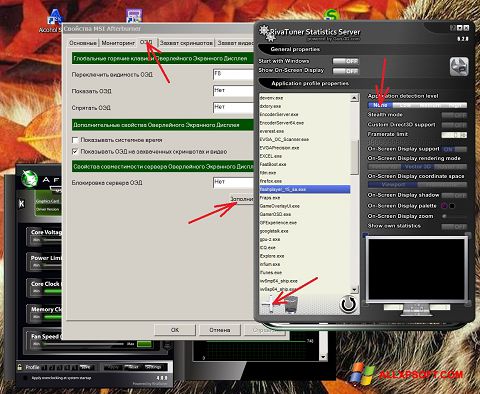Toggle Stealth mode switch

(x=454, y=115)
